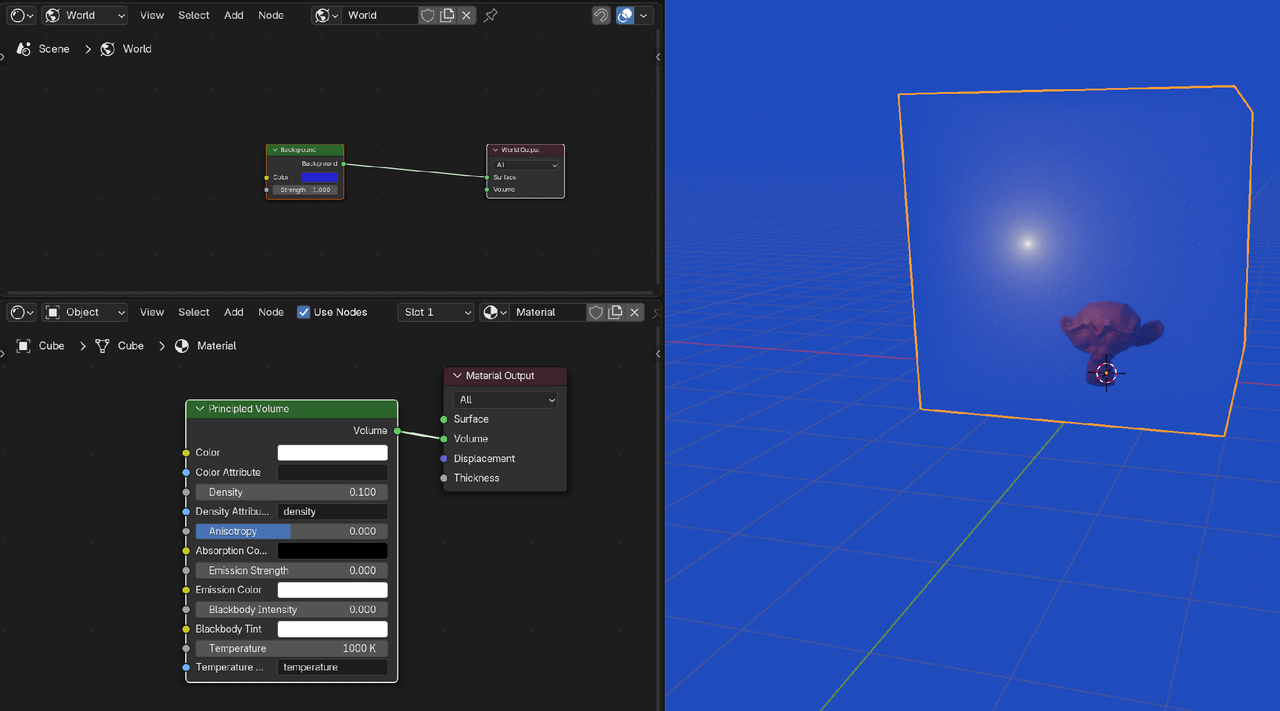Open the Object shader type dropdown
Image resolution: width=1280 pixels, height=711 pixels.
[x=85, y=312]
